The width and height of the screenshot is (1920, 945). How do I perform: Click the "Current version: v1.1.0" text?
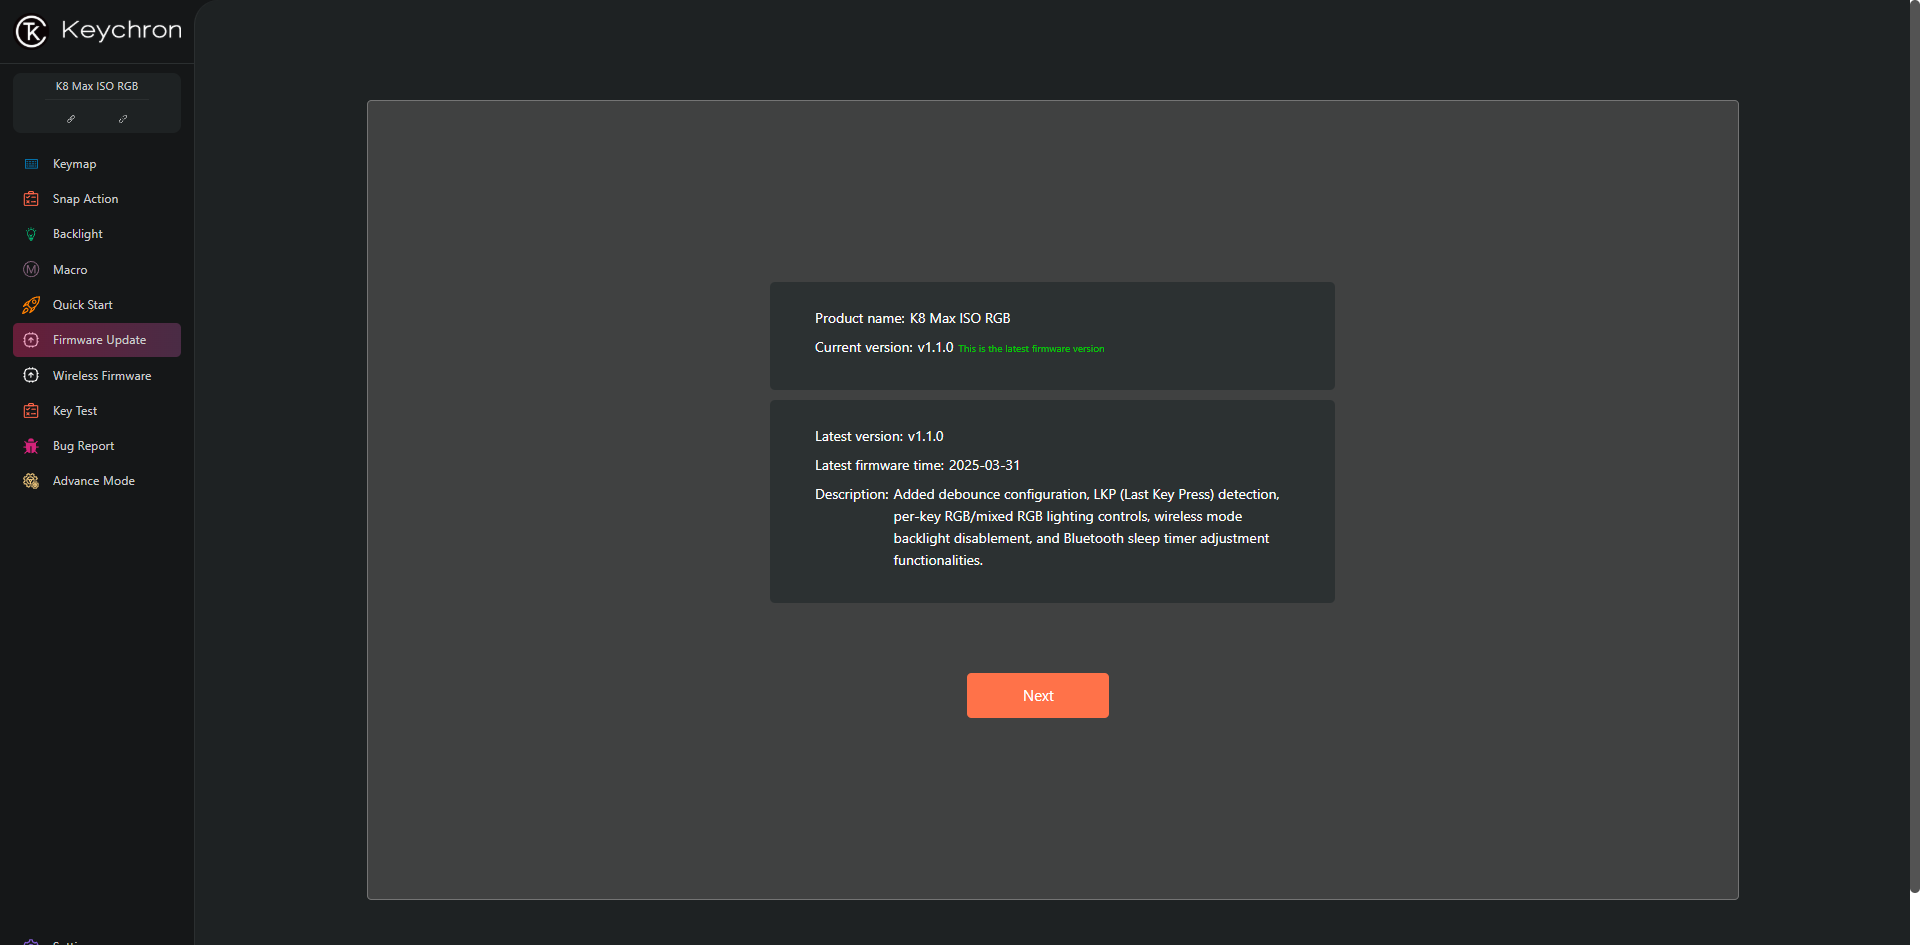pos(884,347)
